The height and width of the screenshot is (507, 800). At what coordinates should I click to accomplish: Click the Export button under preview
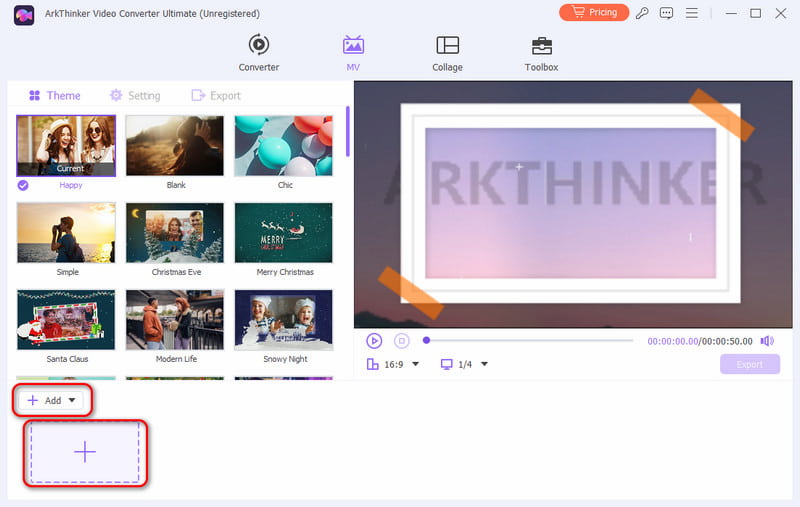coord(749,364)
